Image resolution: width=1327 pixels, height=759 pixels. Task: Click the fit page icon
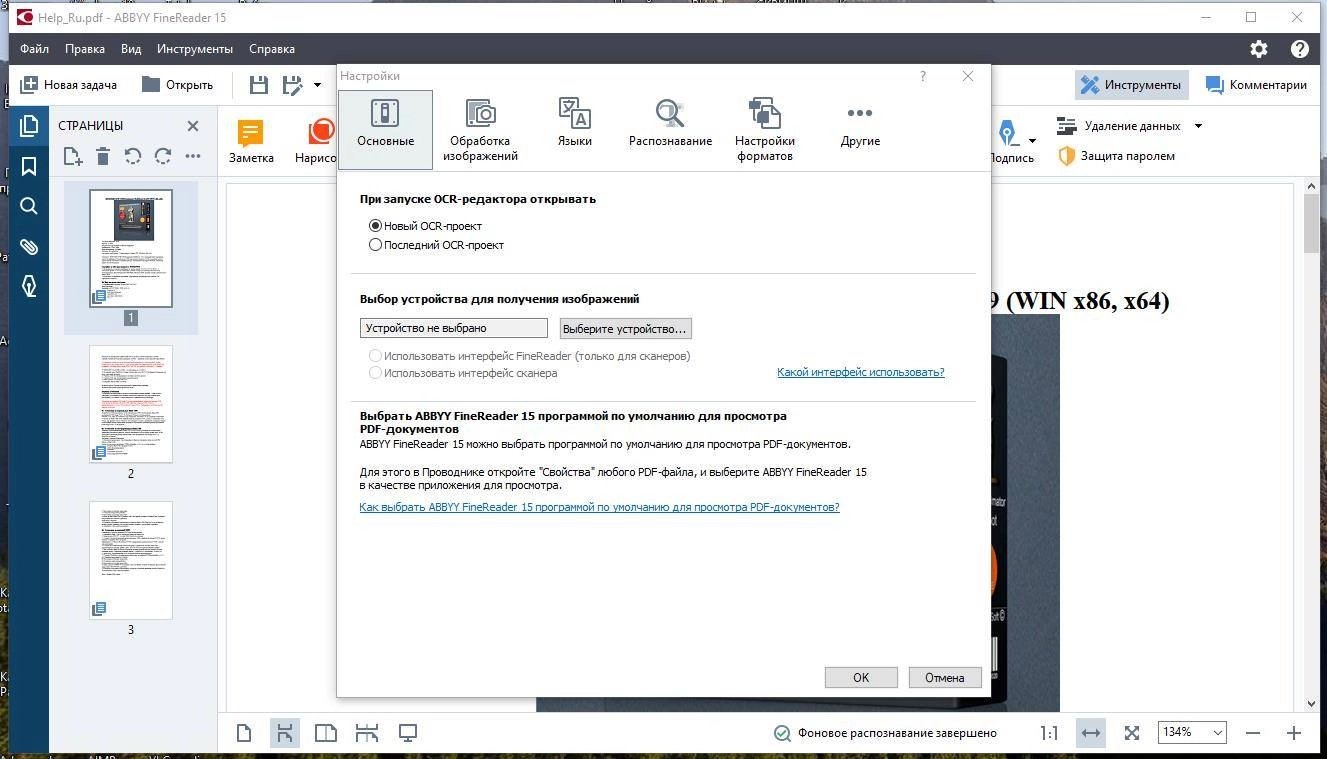[x=1132, y=733]
